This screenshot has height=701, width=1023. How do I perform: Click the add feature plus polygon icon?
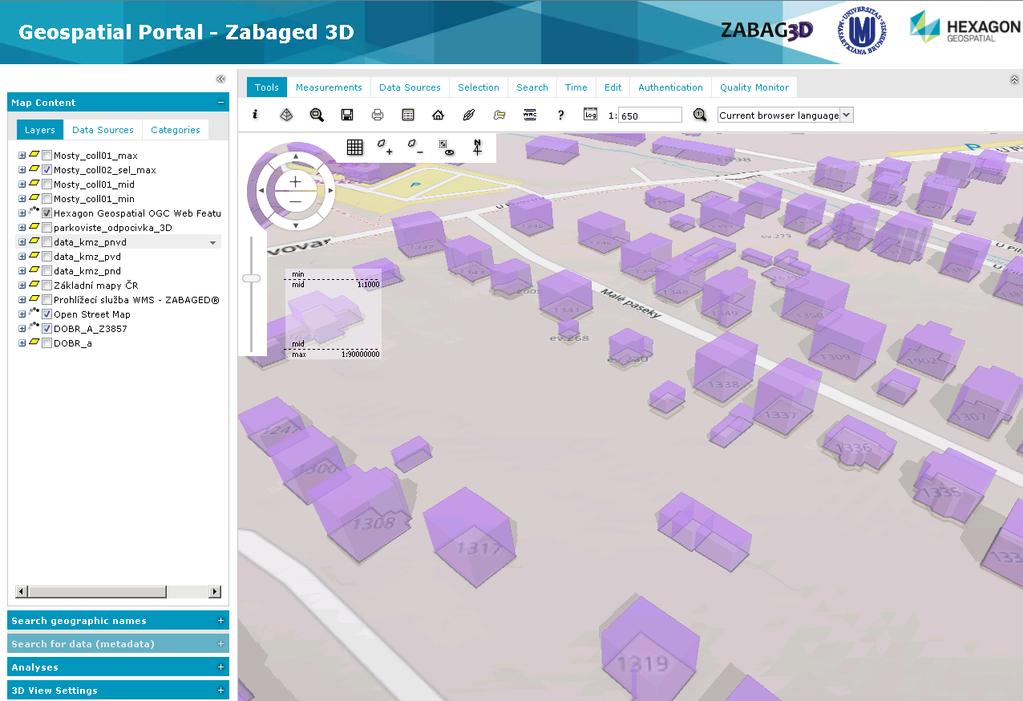pyautogui.click(x=385, y=148)
